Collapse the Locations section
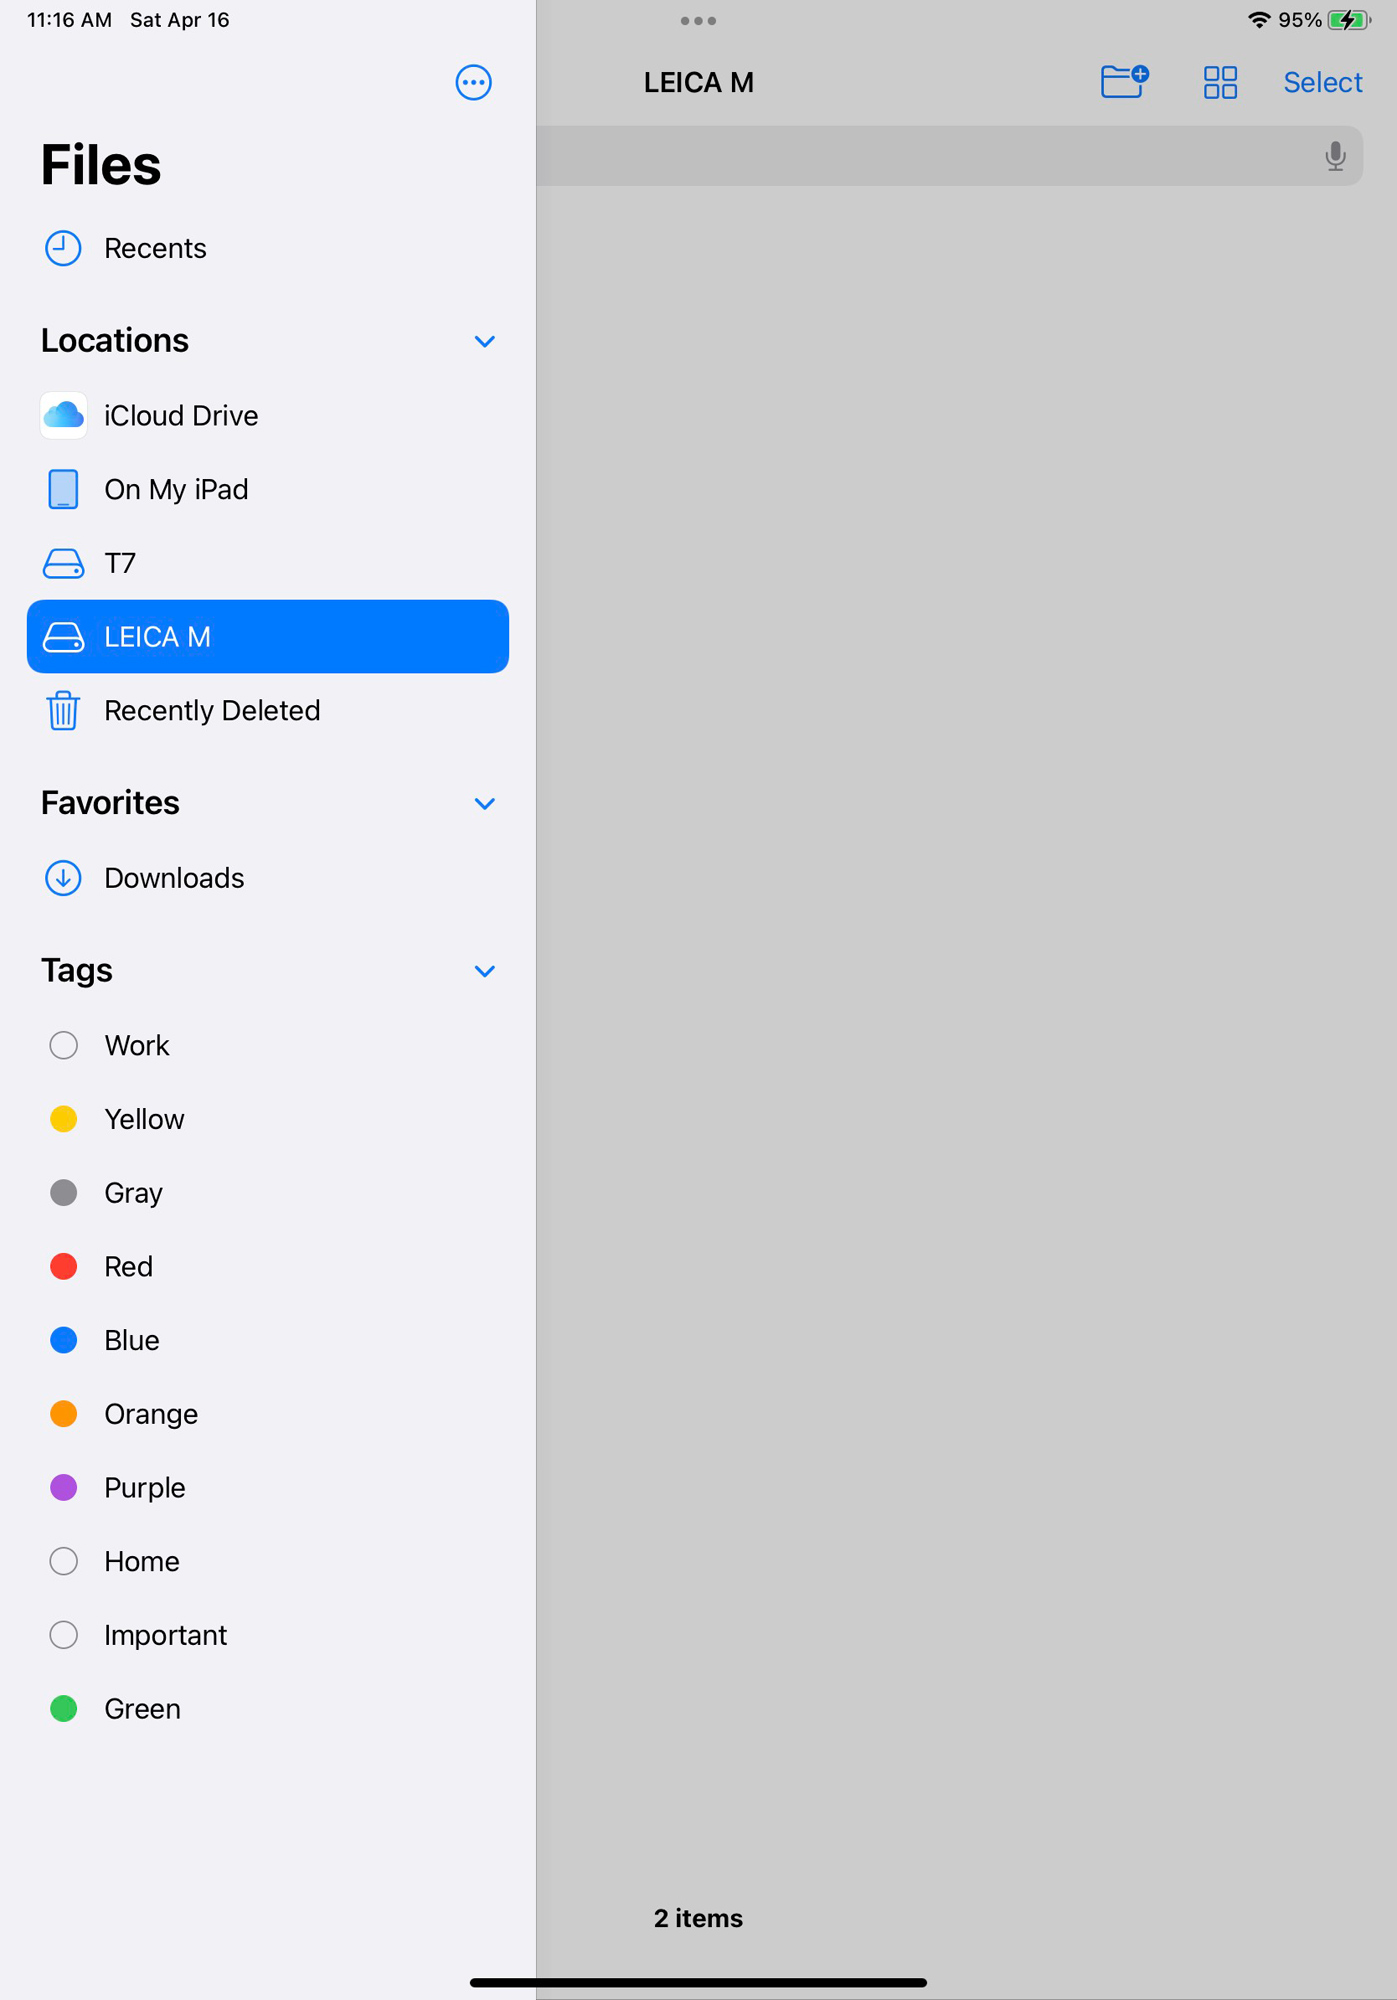The height and width of the screenshot is (2000, 1397). tap(485, 342)
